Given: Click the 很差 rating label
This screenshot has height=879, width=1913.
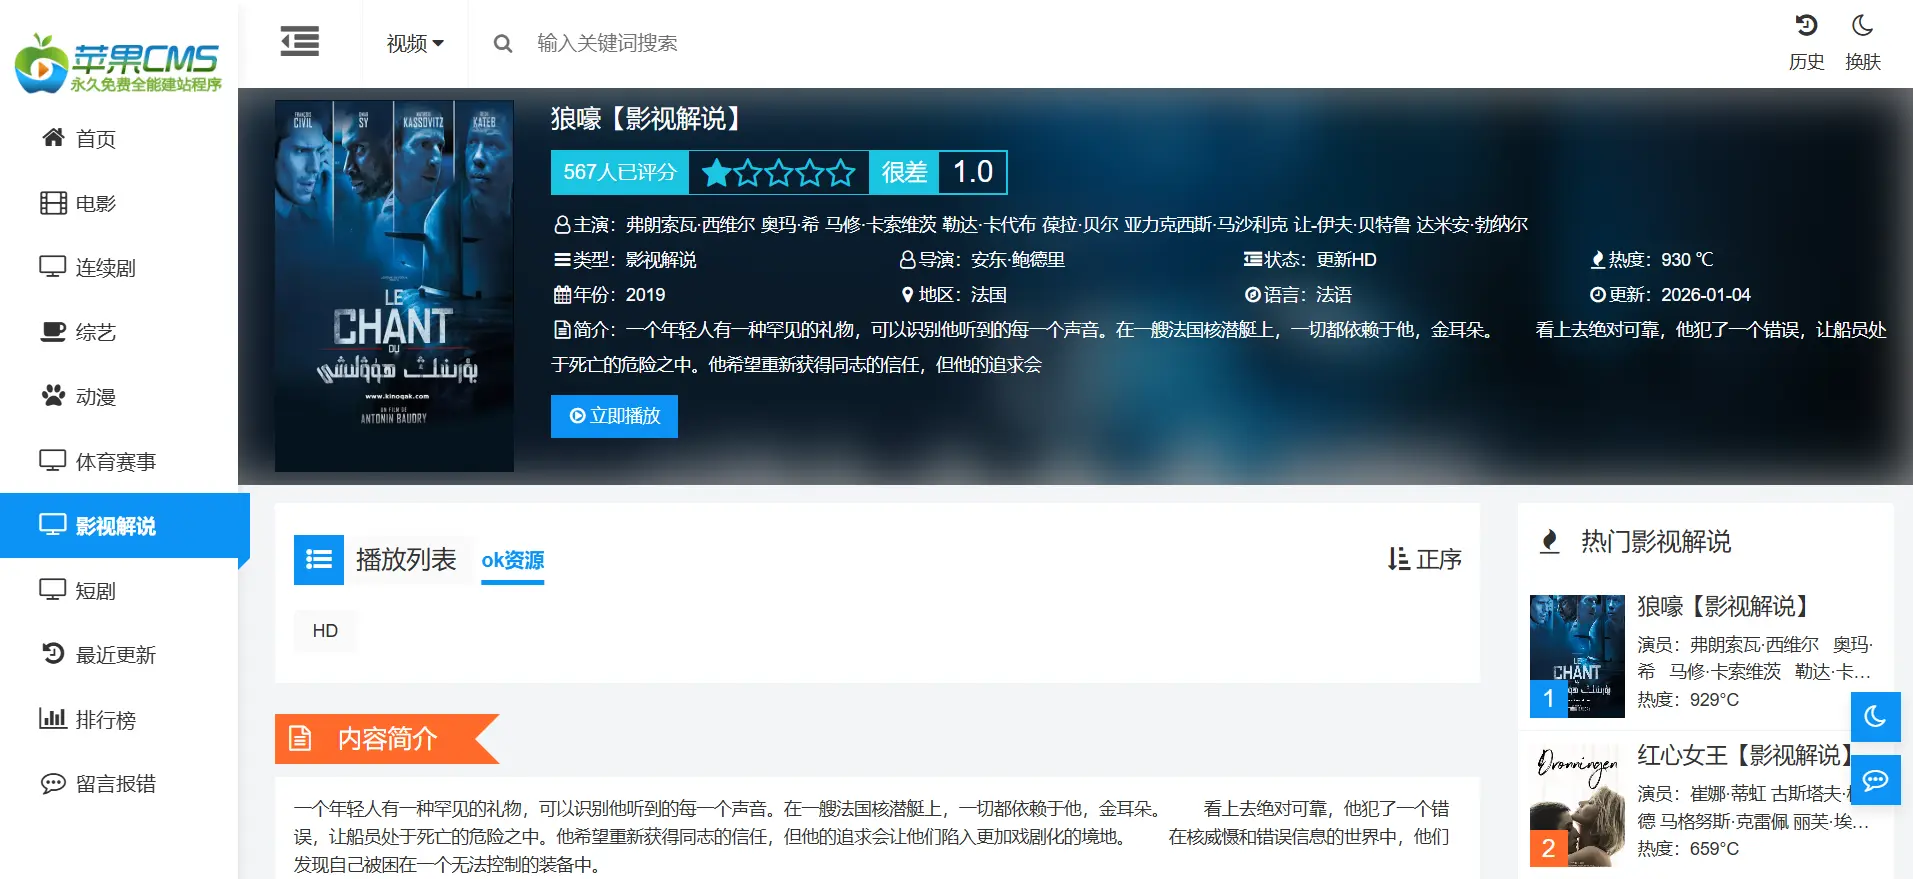Looking at the screenshot, I should point(904,172).
